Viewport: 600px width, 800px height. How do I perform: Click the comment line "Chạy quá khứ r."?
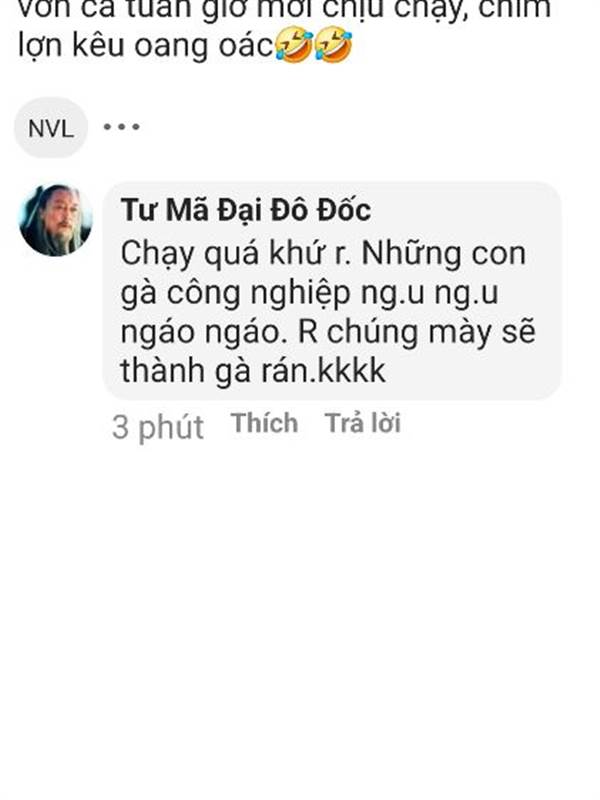pyautogui.click(x=236, y=255)
